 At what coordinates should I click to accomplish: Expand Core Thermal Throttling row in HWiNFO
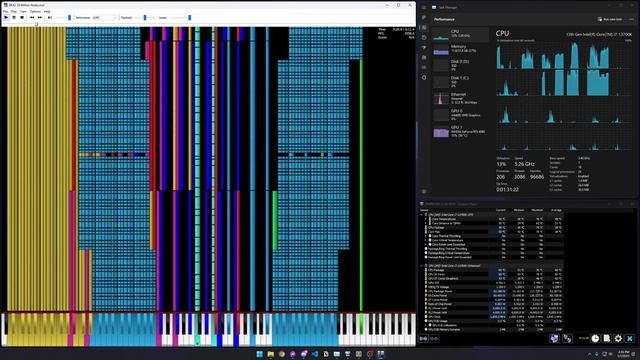click(426, 236)
